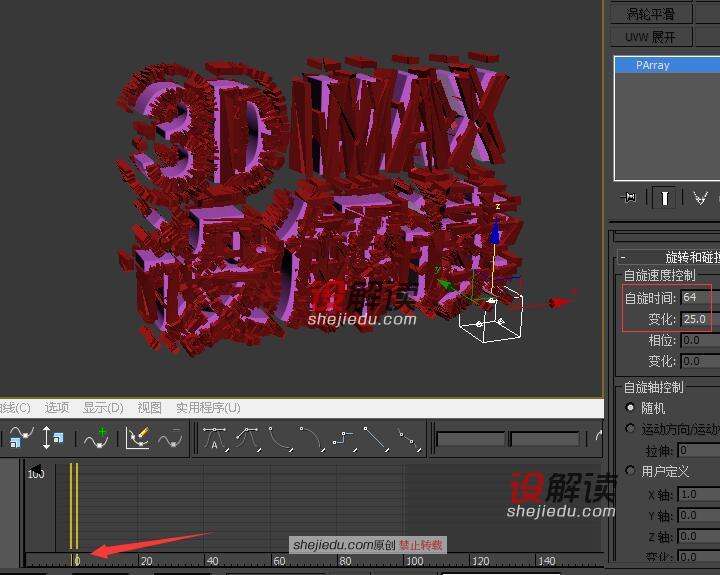Select the 用户定义 spin axis option

tap(630, 471)
